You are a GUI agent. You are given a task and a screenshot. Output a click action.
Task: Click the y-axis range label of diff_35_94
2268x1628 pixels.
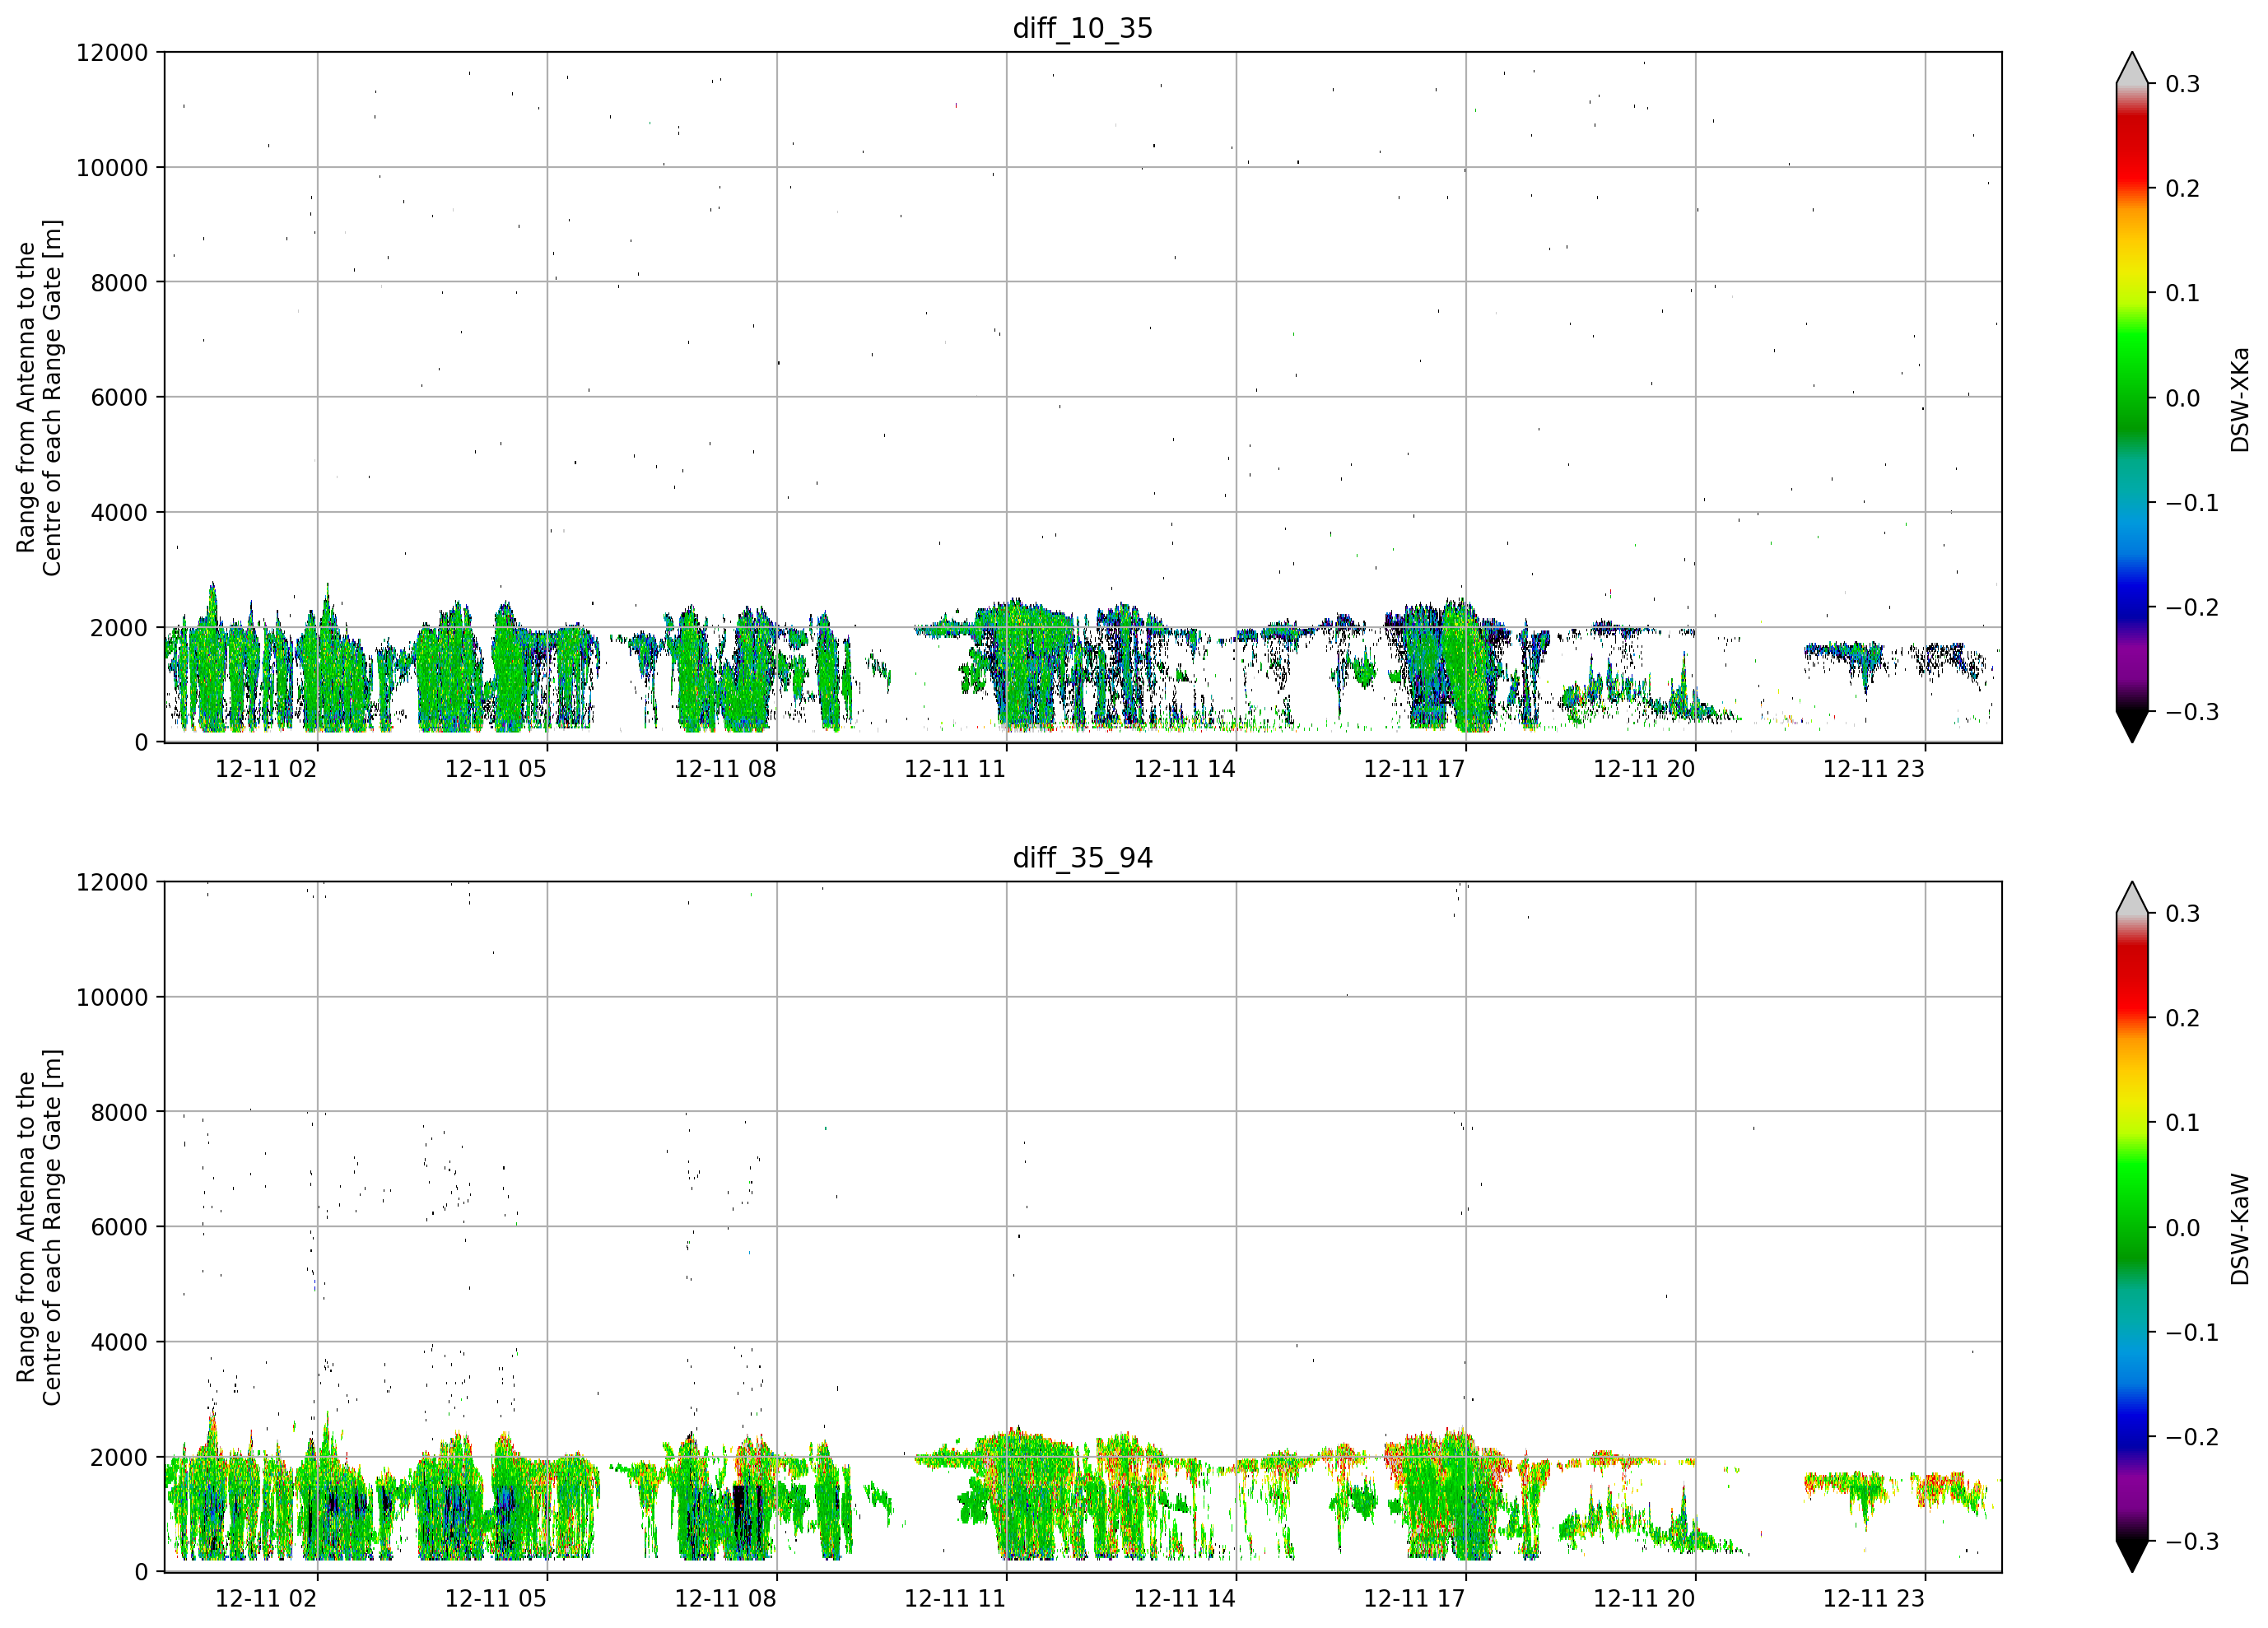point(39,1227)
